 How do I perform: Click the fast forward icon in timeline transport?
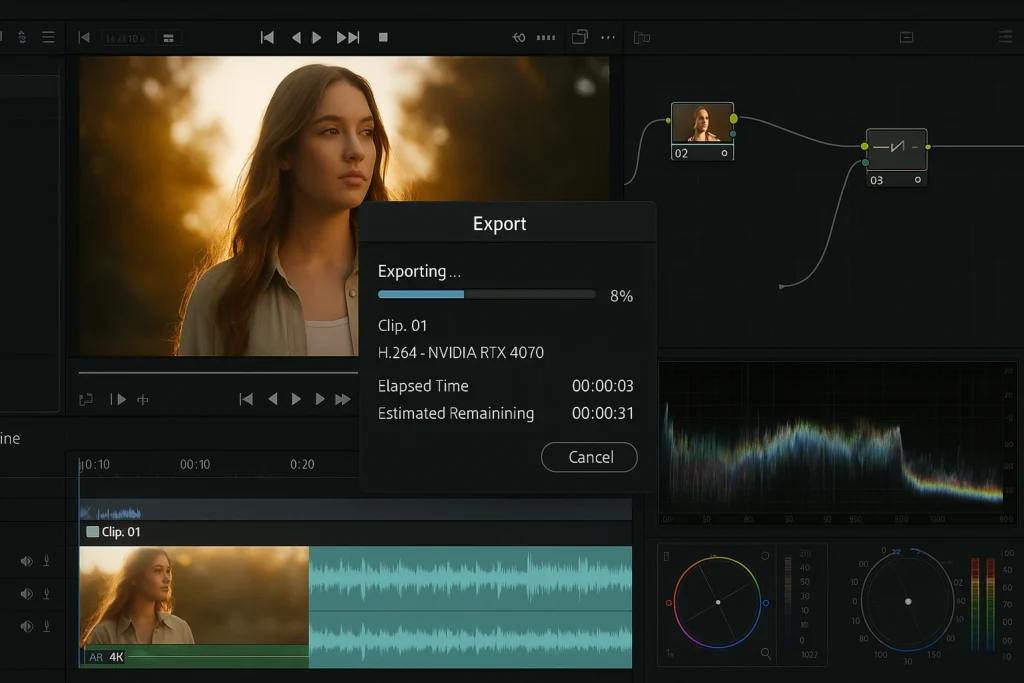point(341,399)
